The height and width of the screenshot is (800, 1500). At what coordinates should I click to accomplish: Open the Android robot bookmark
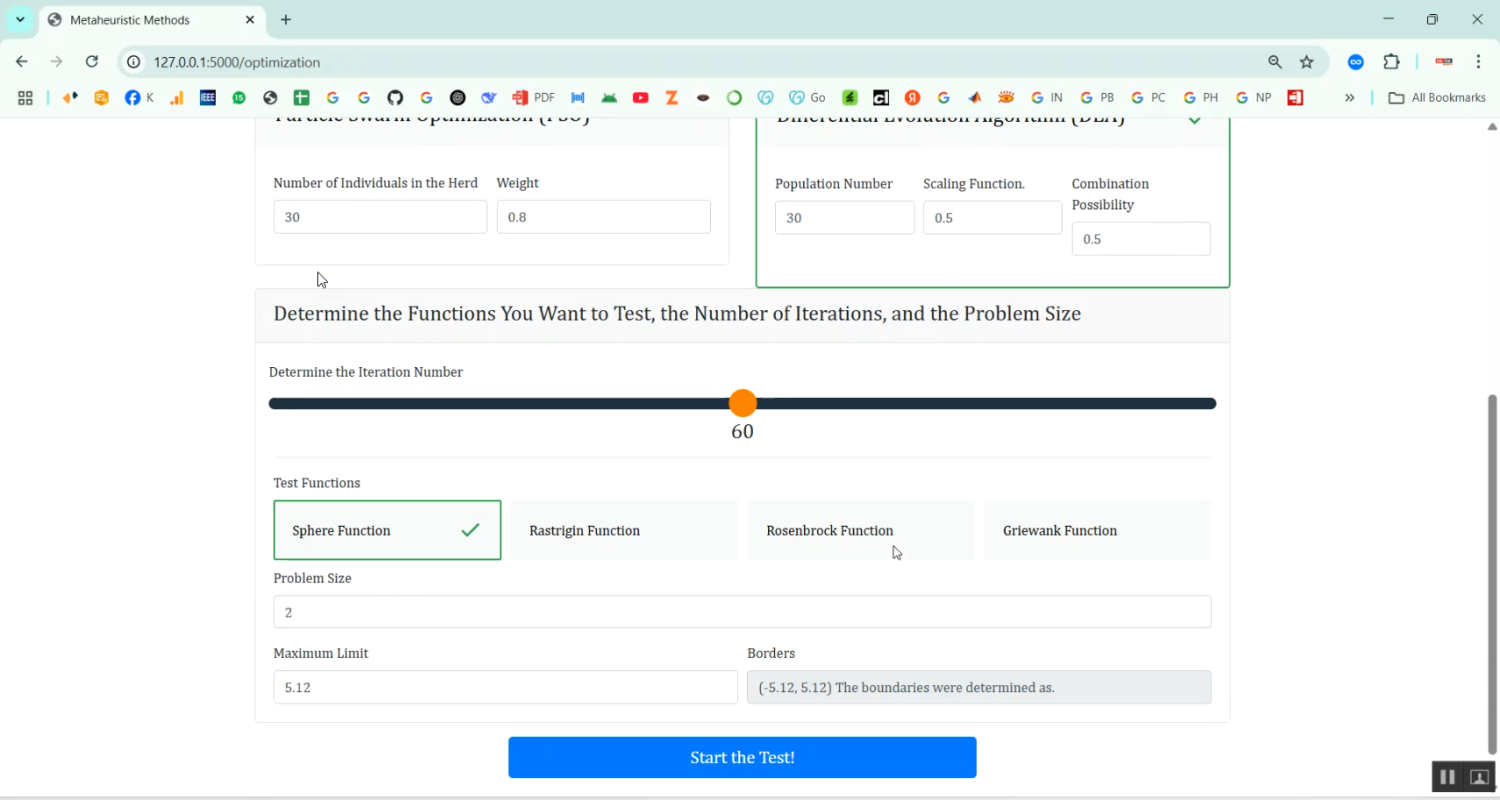click(x=609, y=98)
